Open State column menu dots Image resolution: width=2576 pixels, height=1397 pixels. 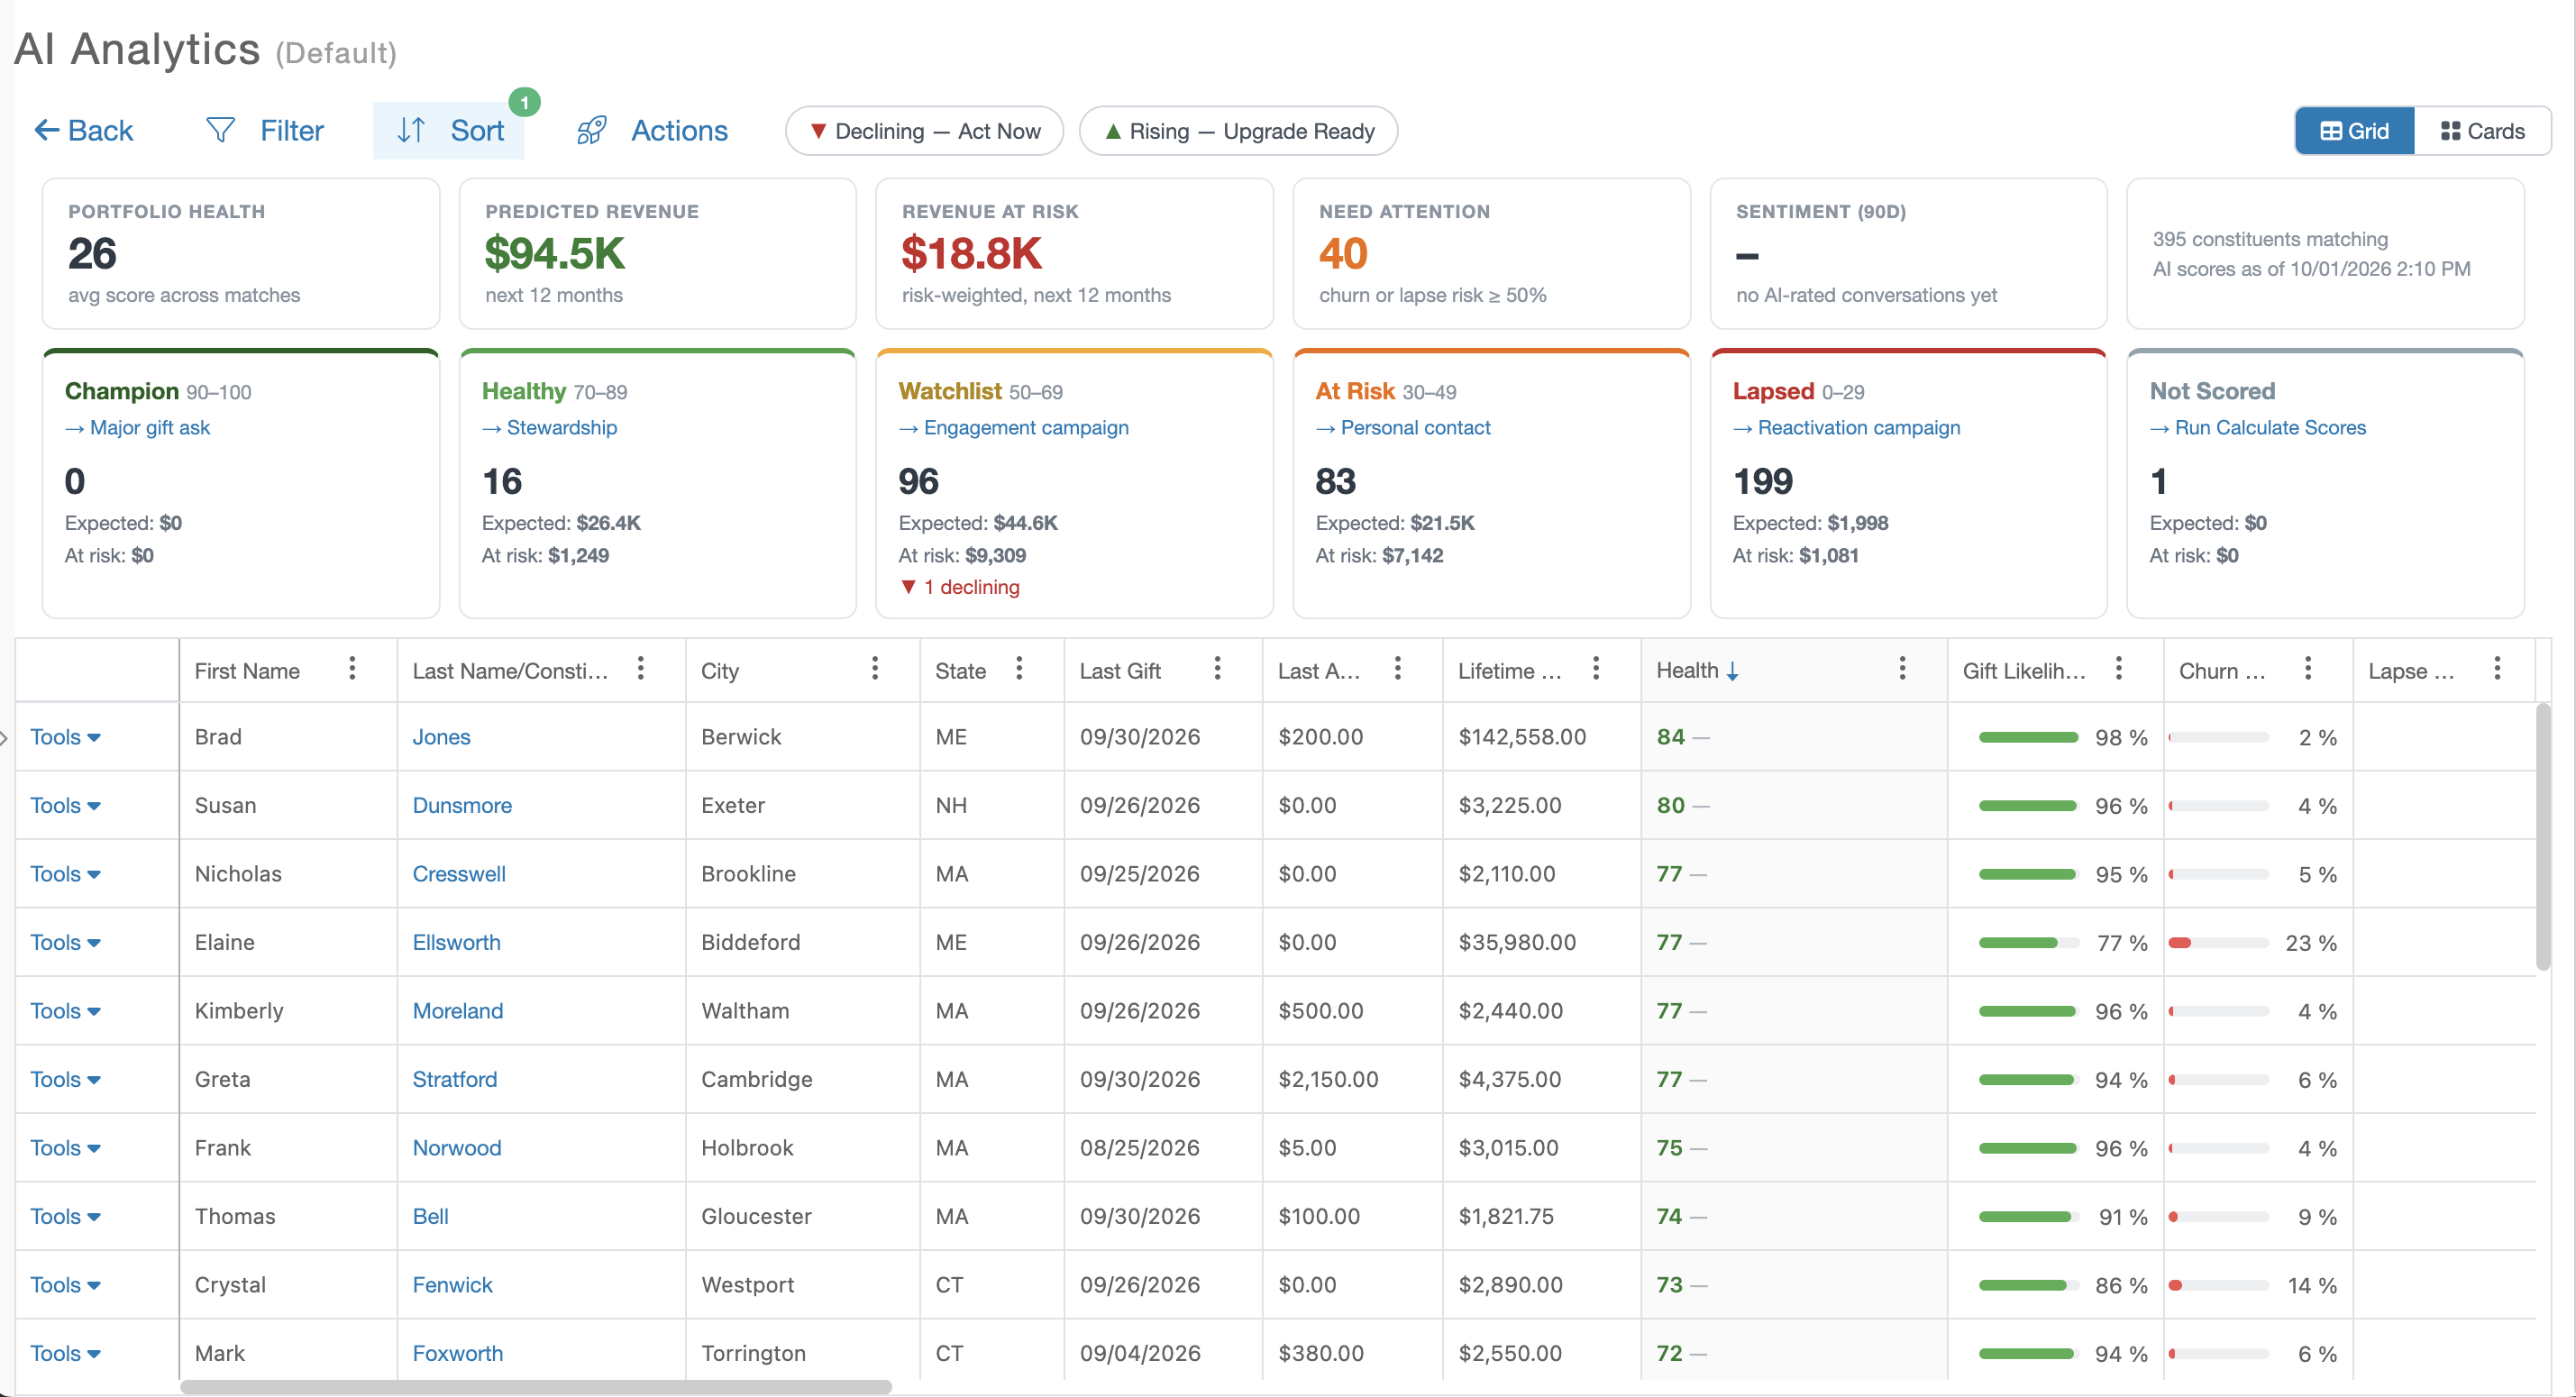(x=1019, y=668)
